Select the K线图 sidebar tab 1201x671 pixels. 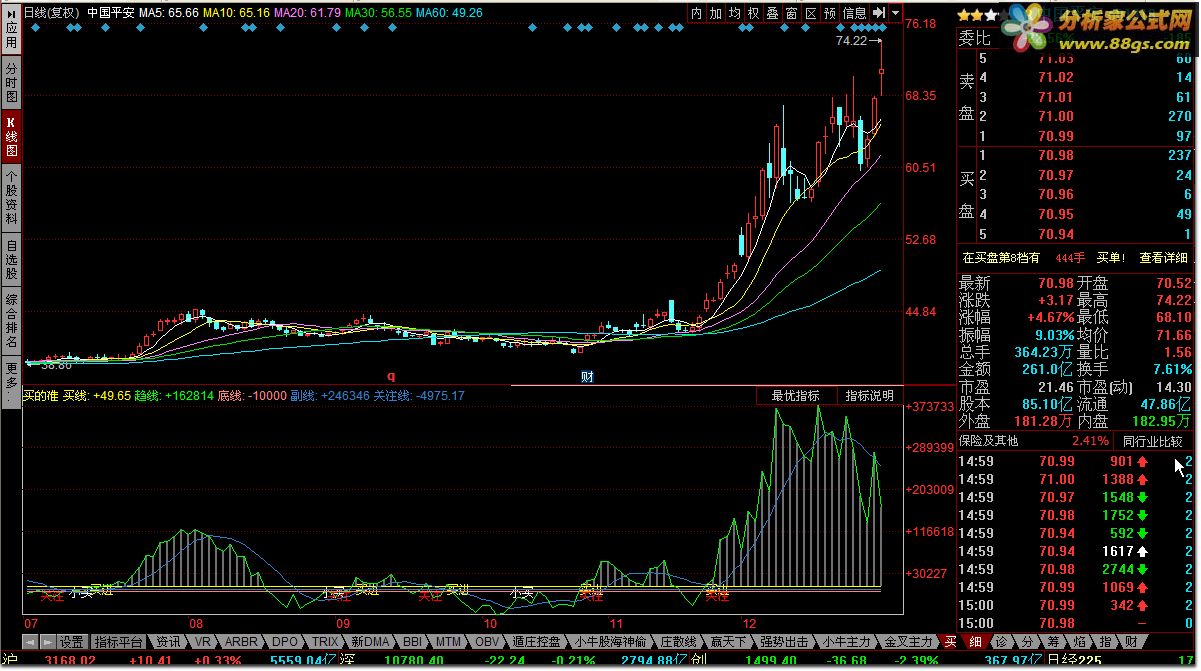pos(11,138)
